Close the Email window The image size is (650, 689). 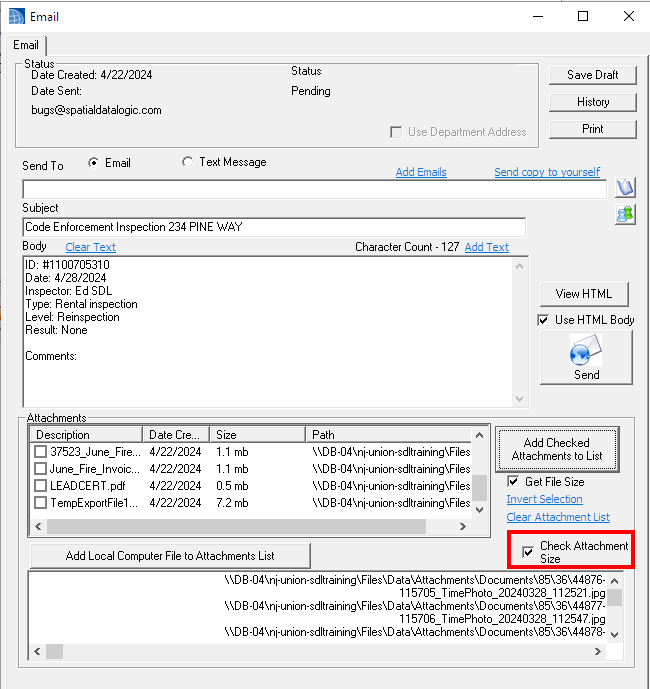[x=629, y=16]
